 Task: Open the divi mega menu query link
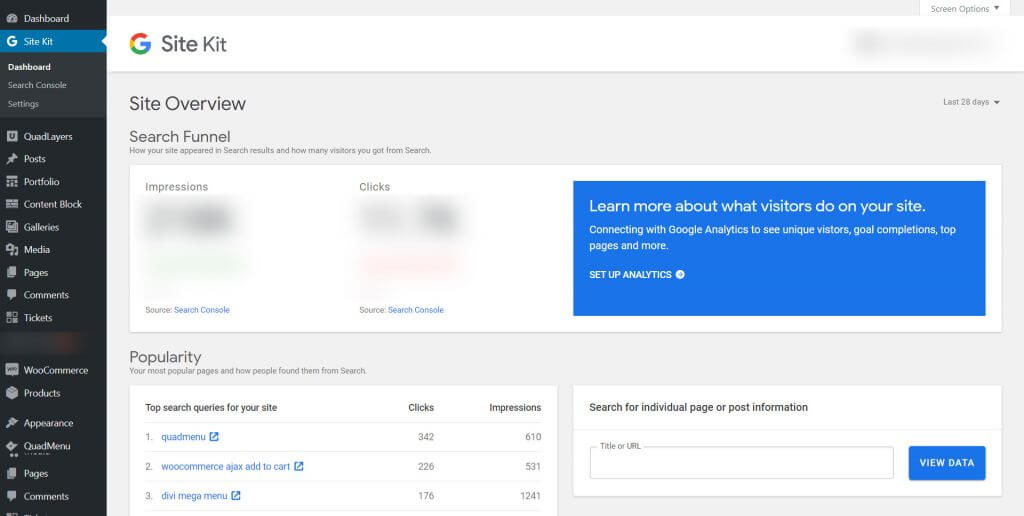194,496
